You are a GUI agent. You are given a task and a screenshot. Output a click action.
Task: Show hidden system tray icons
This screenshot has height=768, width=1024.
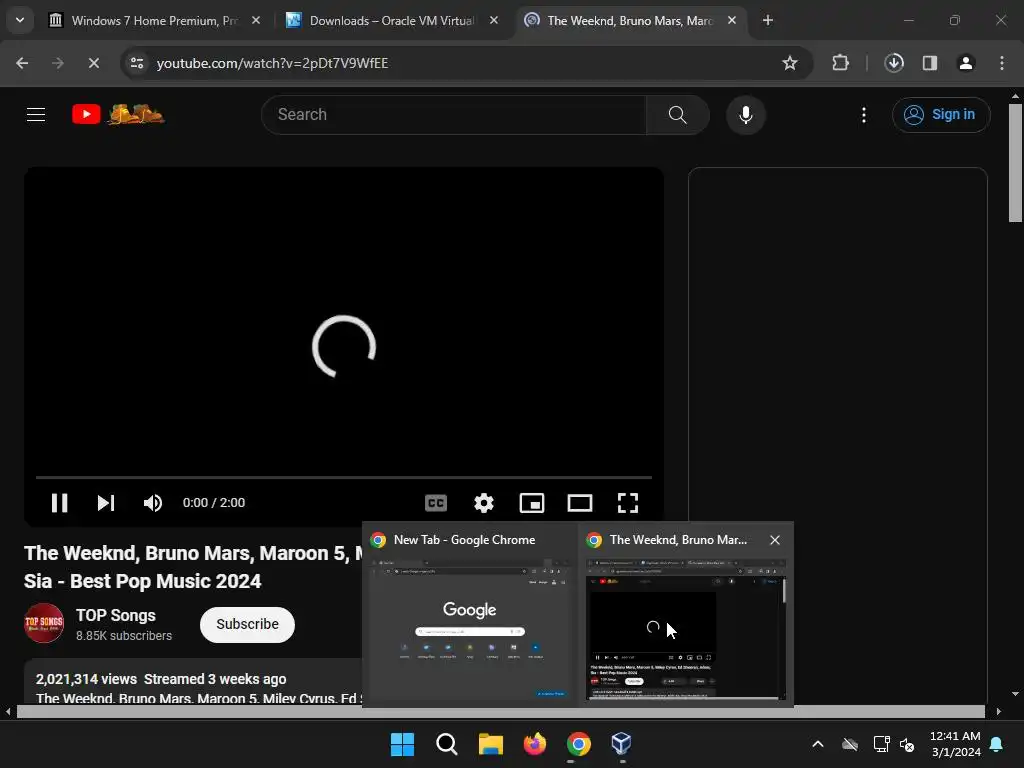(x=818, y=744)
